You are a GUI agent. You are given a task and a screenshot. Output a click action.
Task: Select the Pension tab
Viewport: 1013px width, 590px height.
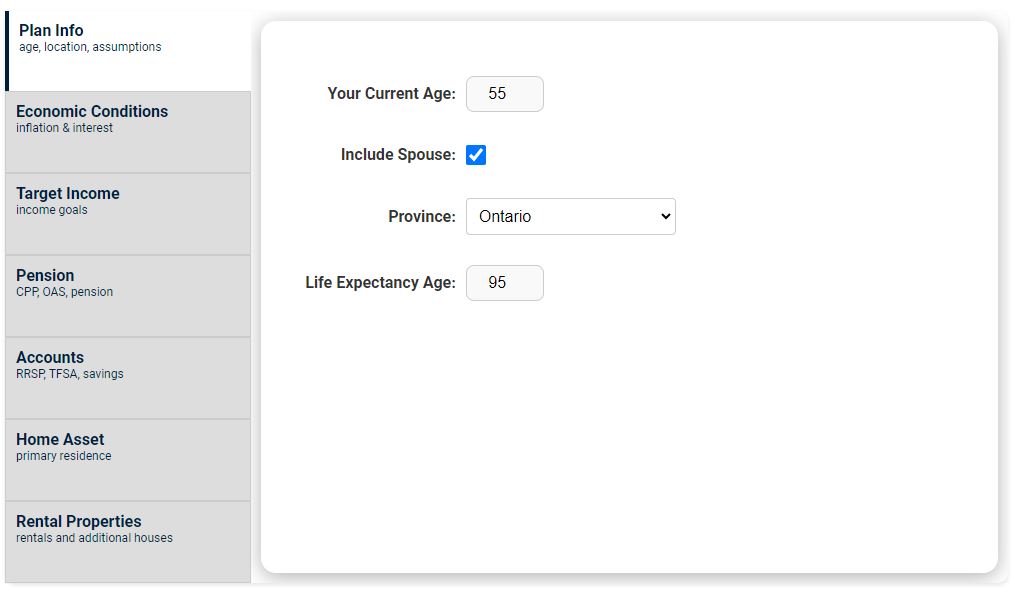point(128,296)
